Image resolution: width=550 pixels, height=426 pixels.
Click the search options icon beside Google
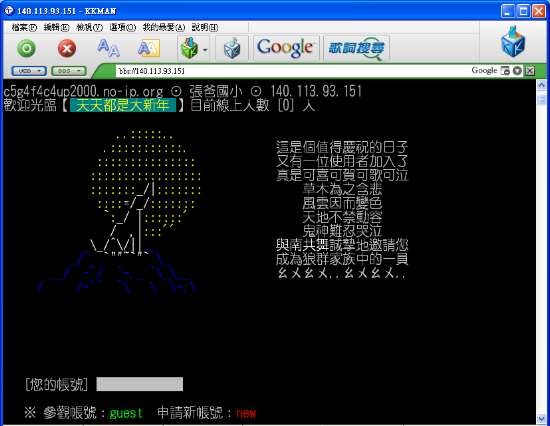(505, 71)
